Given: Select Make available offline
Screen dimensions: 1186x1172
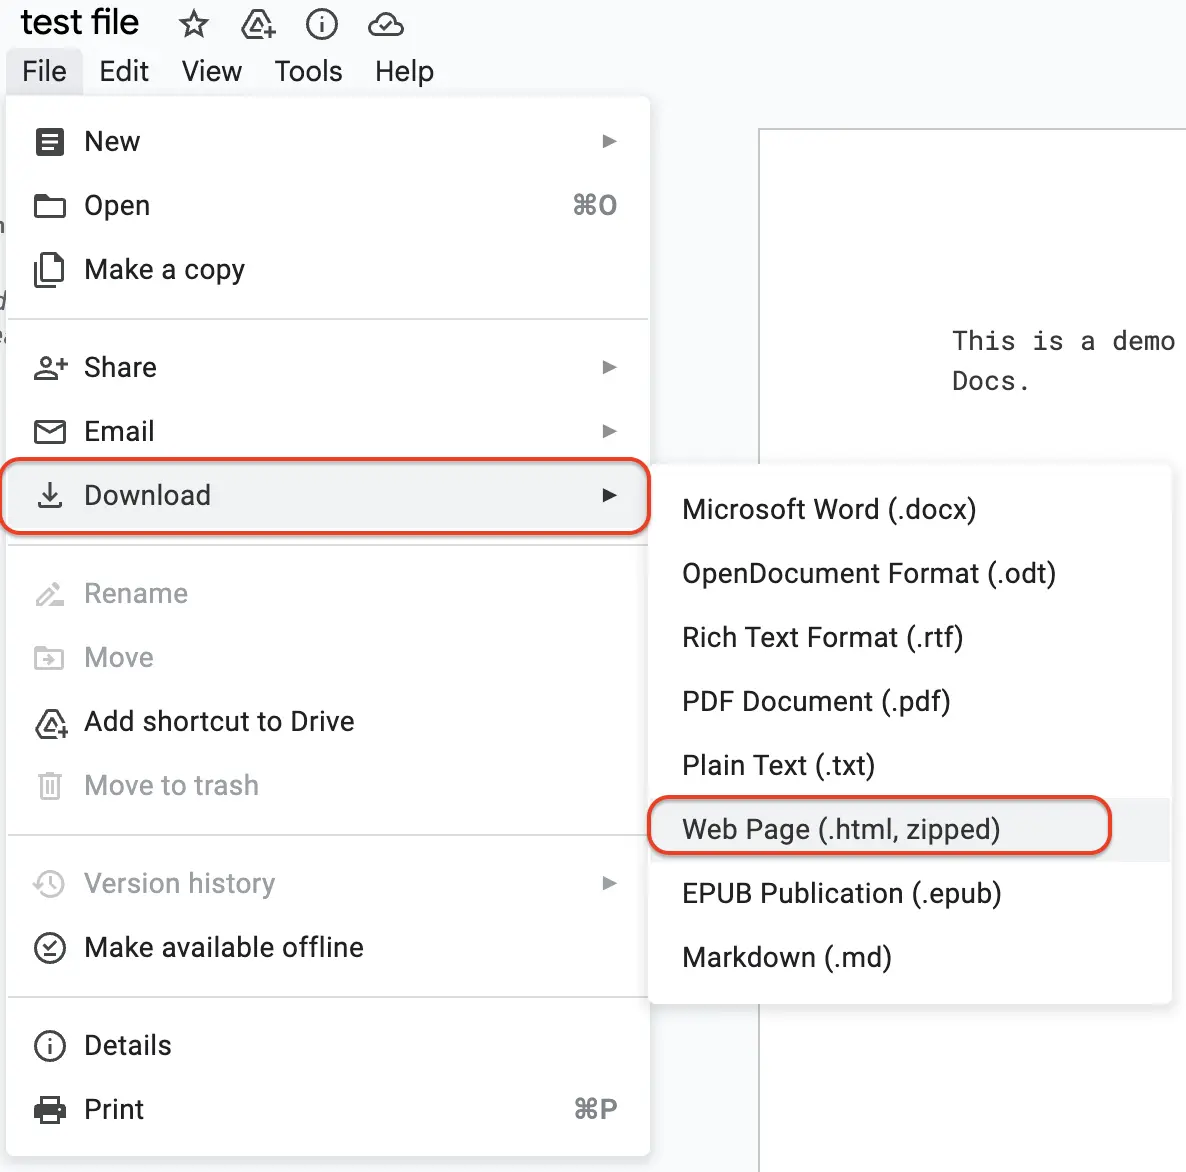Looking at the screenshot, I should [x=327, y=948].
